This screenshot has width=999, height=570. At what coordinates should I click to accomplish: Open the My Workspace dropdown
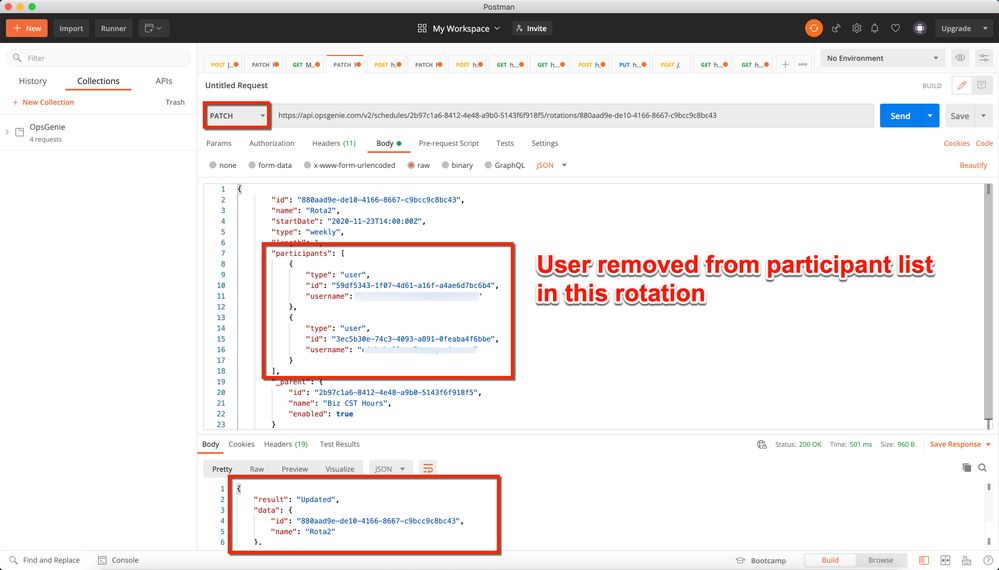point(459,28)
